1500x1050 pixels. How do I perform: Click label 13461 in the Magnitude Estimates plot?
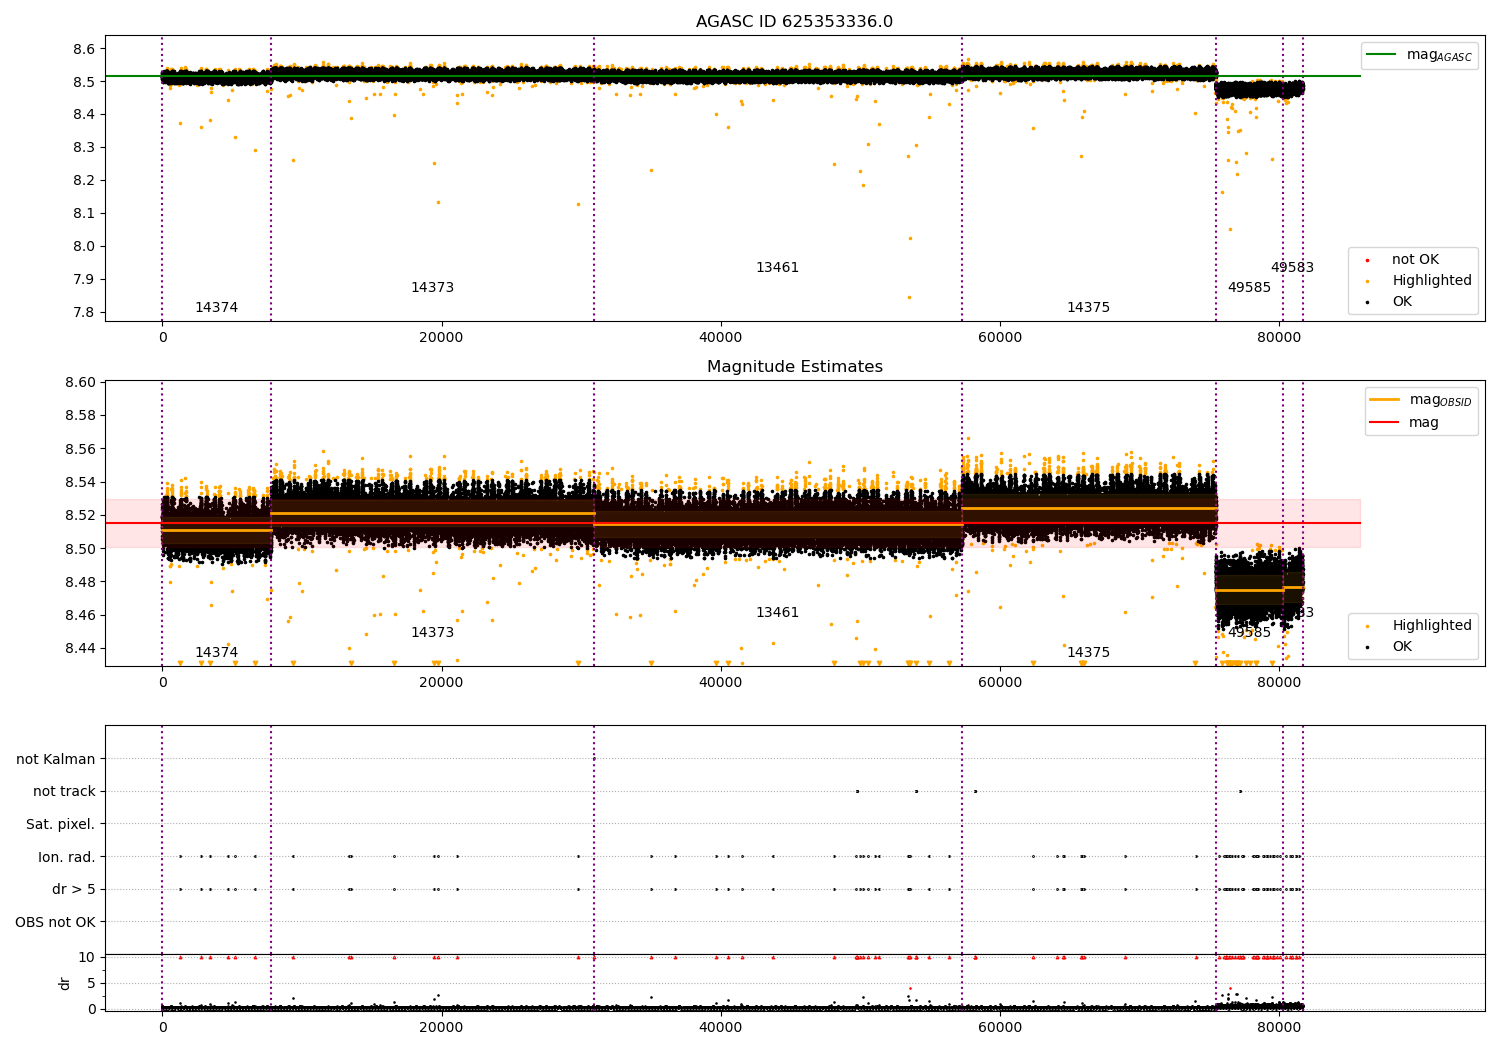point(777,613)
